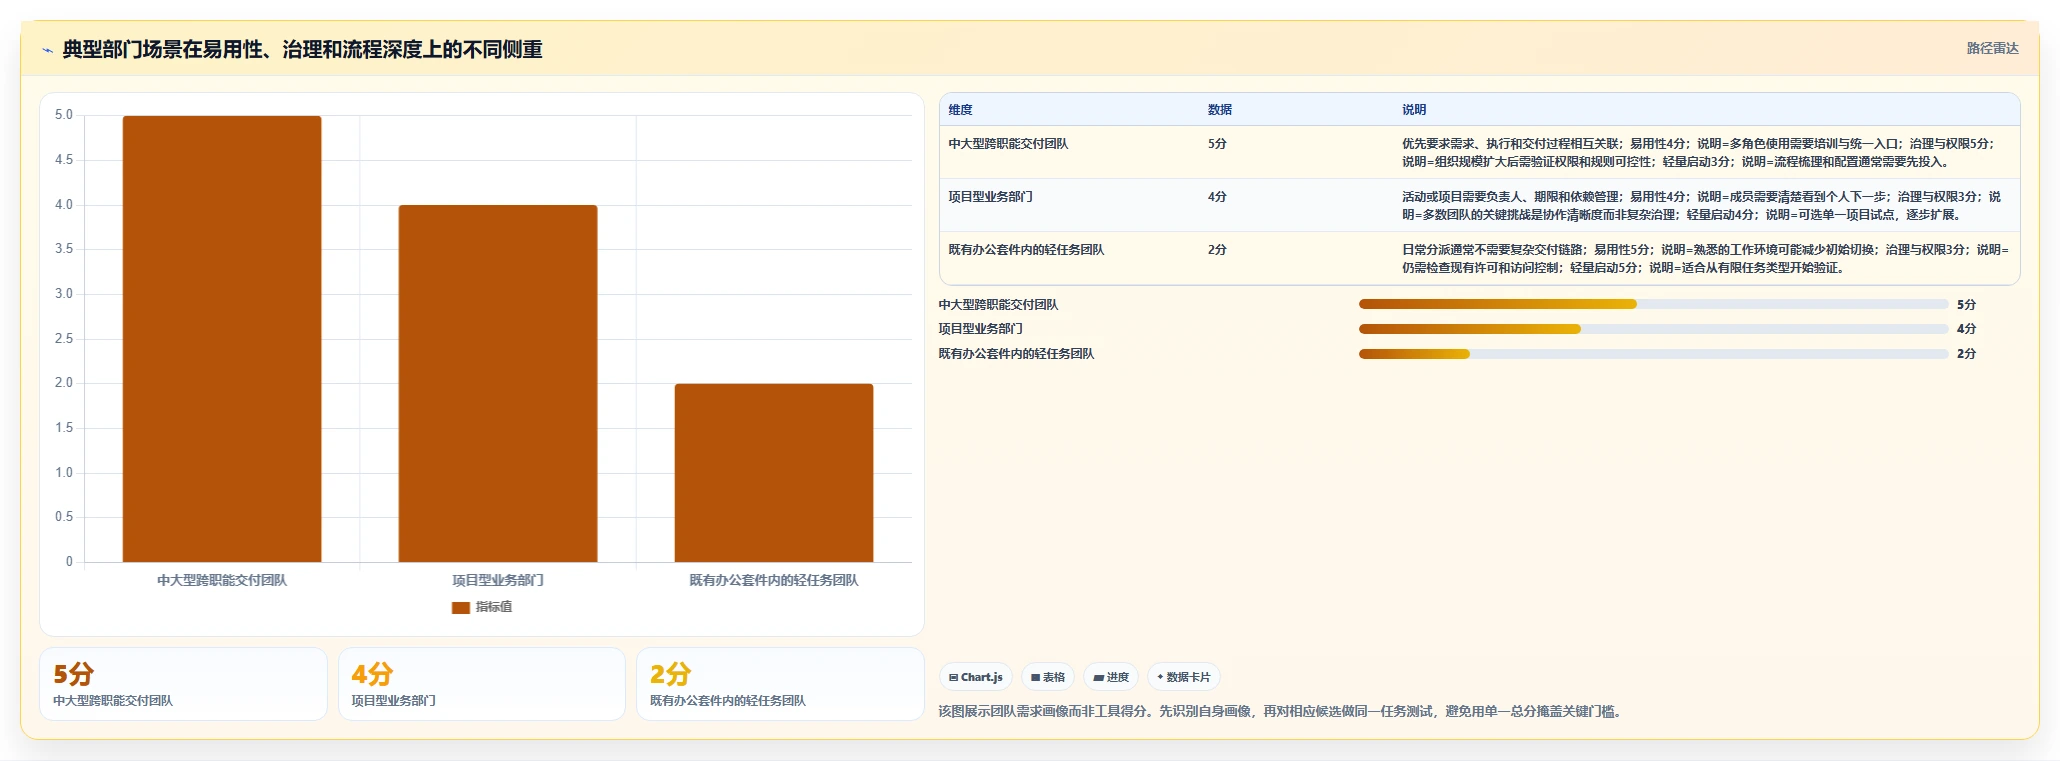Click the progress bar for 既有办公套件内的轻任务团队
This screenshot has width=2060, height=761.
coord(1653,354)
